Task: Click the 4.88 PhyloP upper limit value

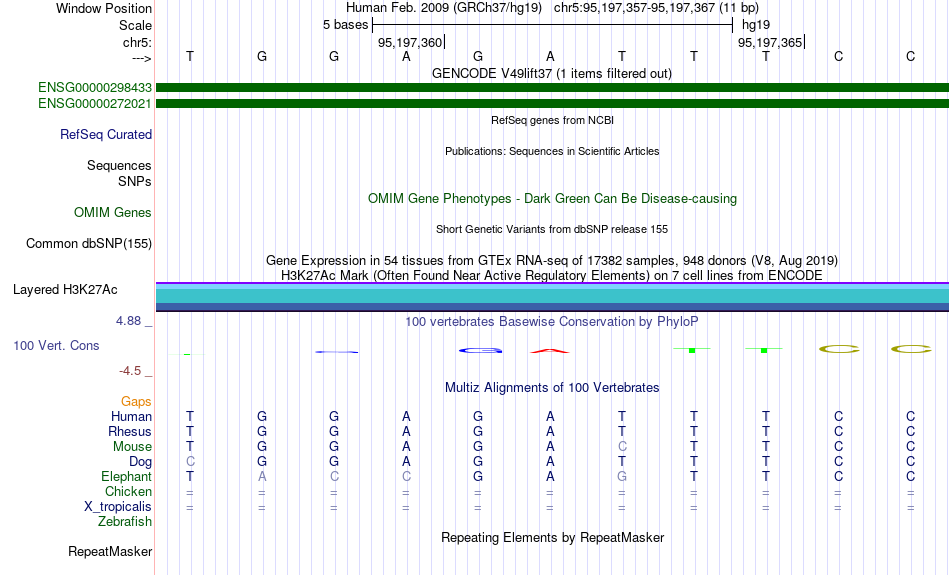Action: (128, 321)
